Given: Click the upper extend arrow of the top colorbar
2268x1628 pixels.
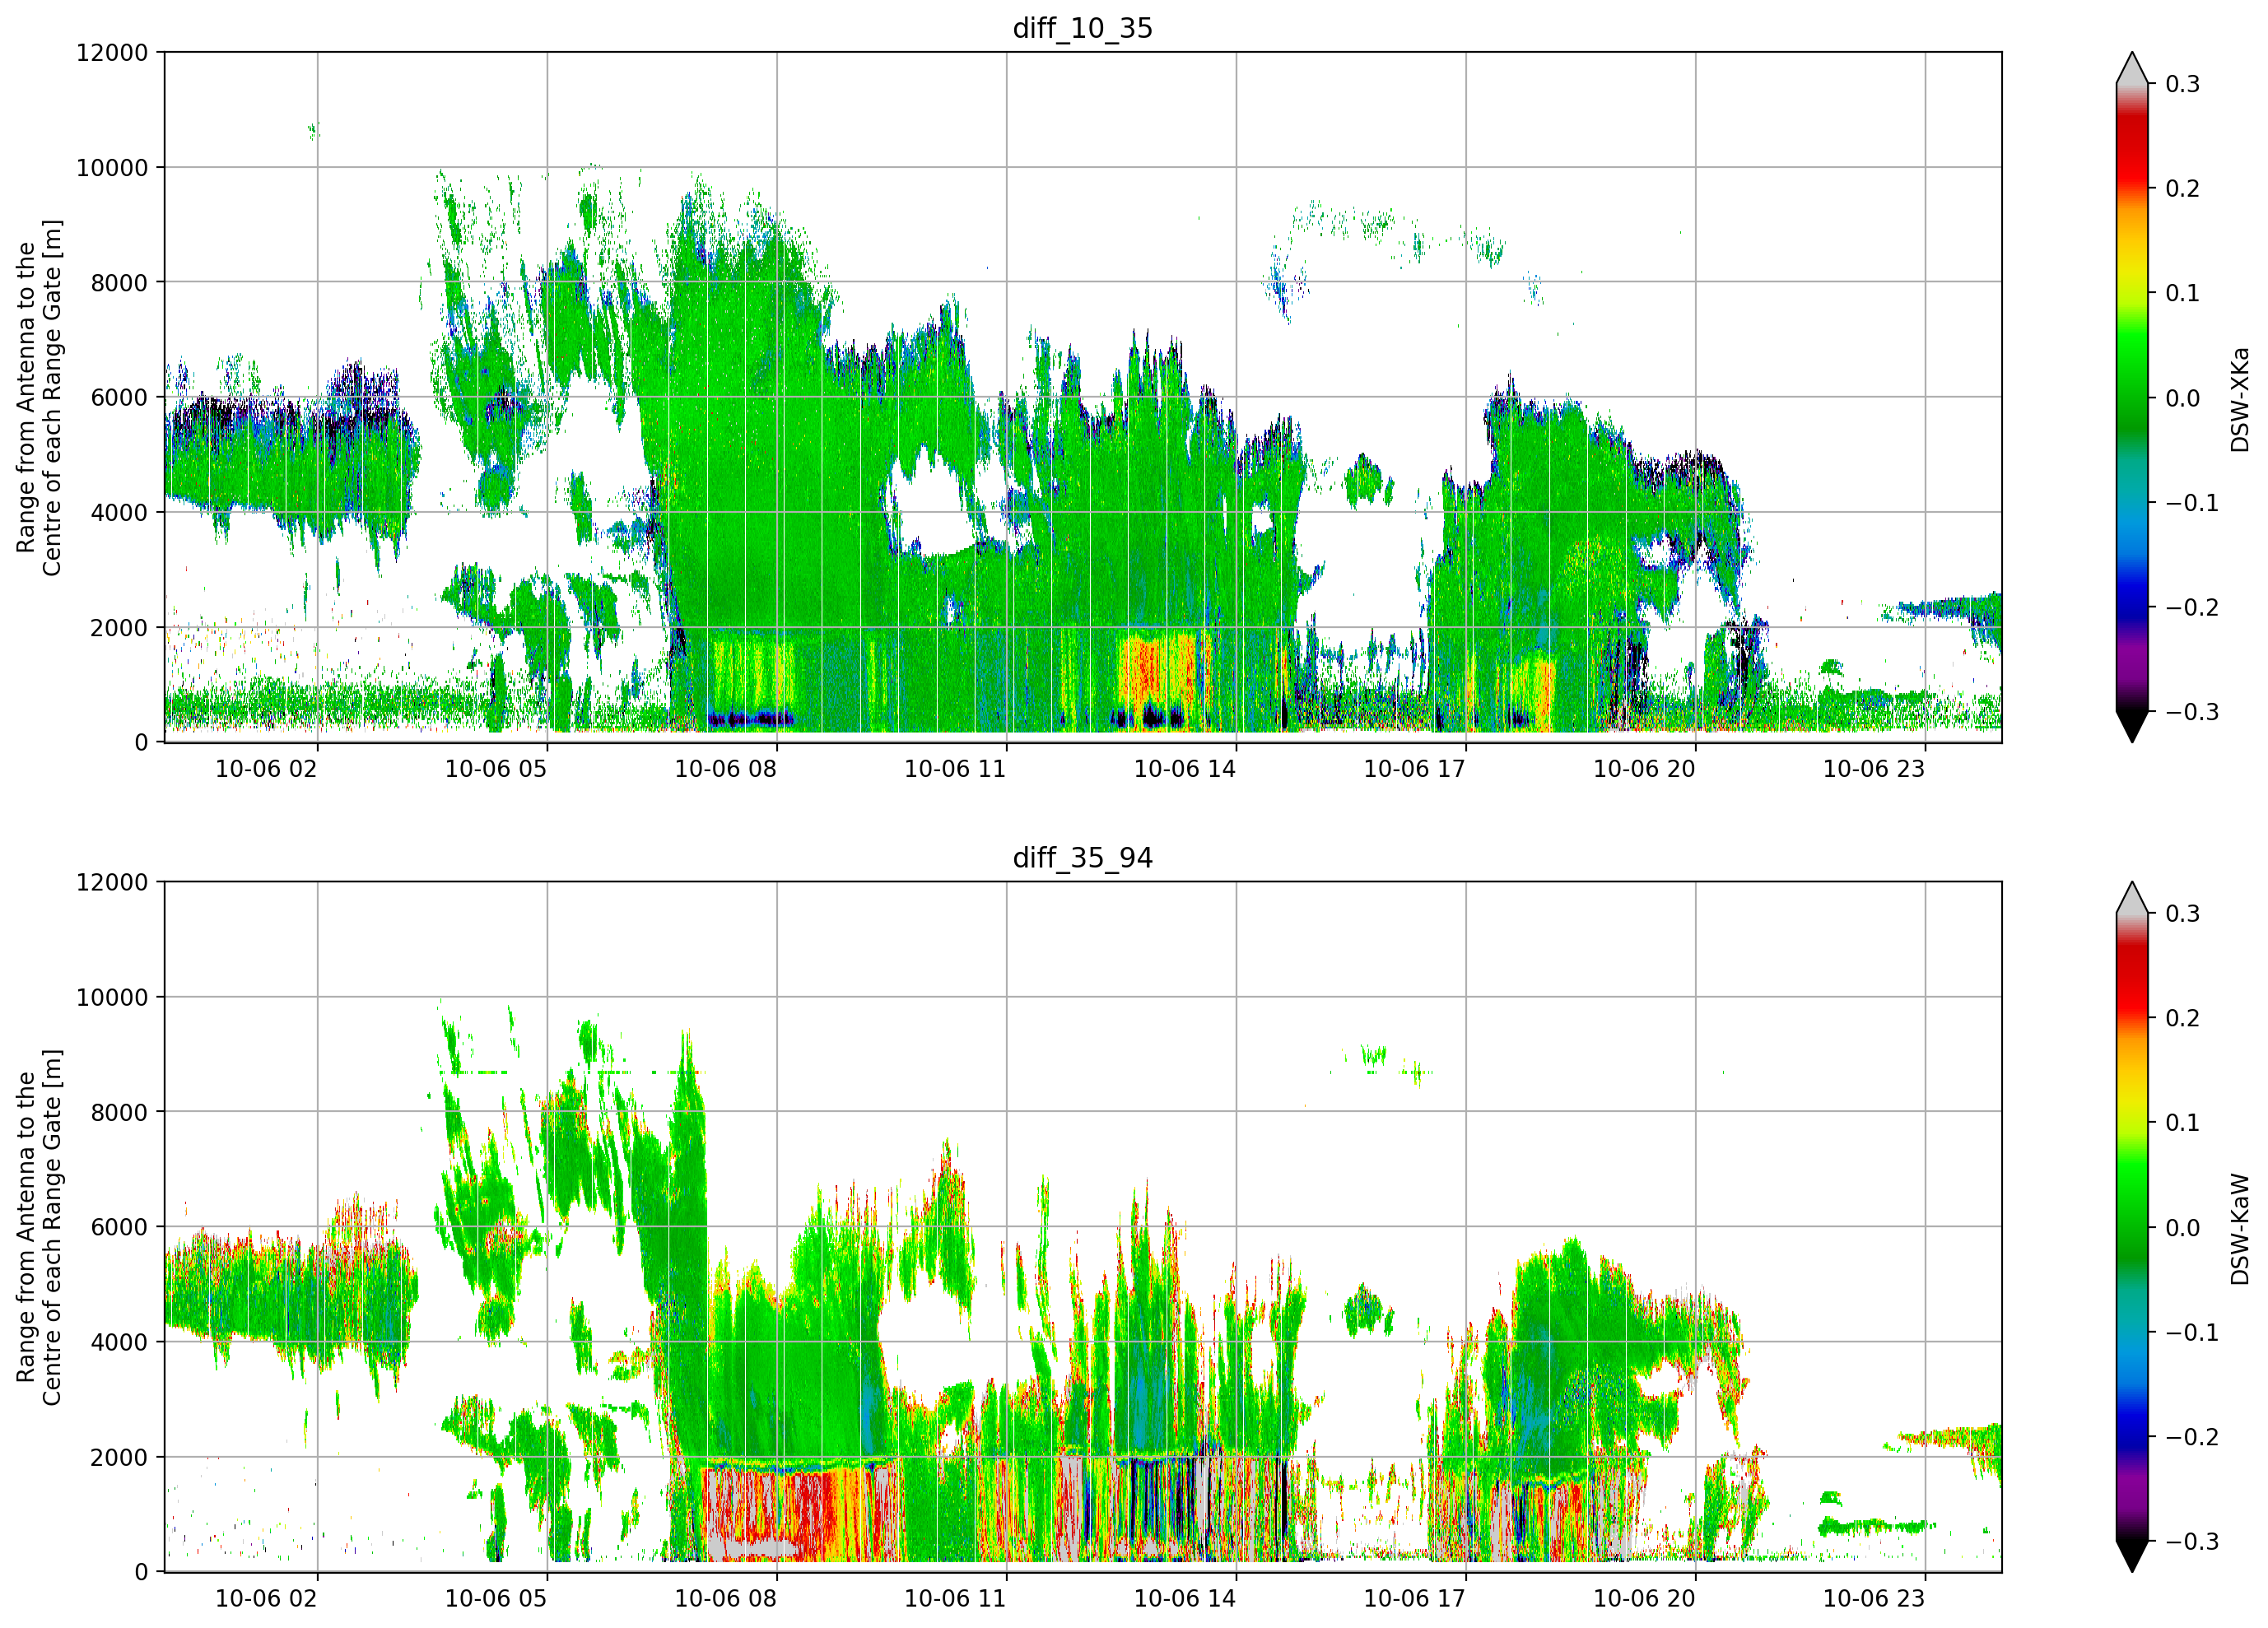Looking at the screenshot, I should [x=2131, y=68].
